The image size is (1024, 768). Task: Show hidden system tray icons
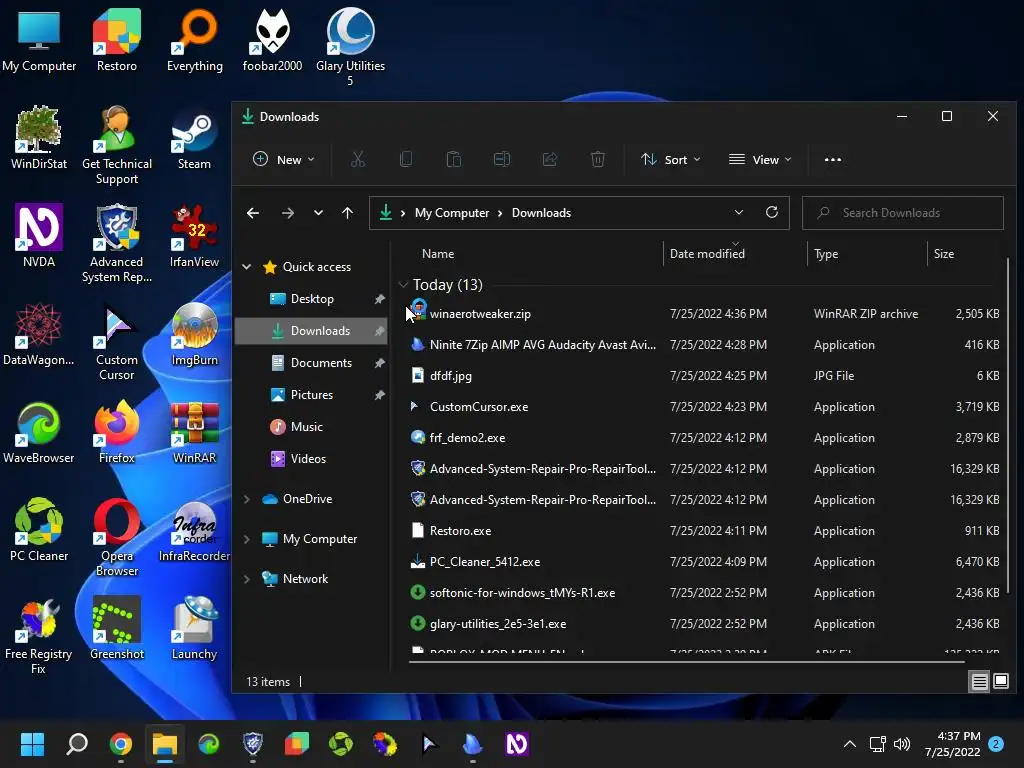tap(850, 744)
